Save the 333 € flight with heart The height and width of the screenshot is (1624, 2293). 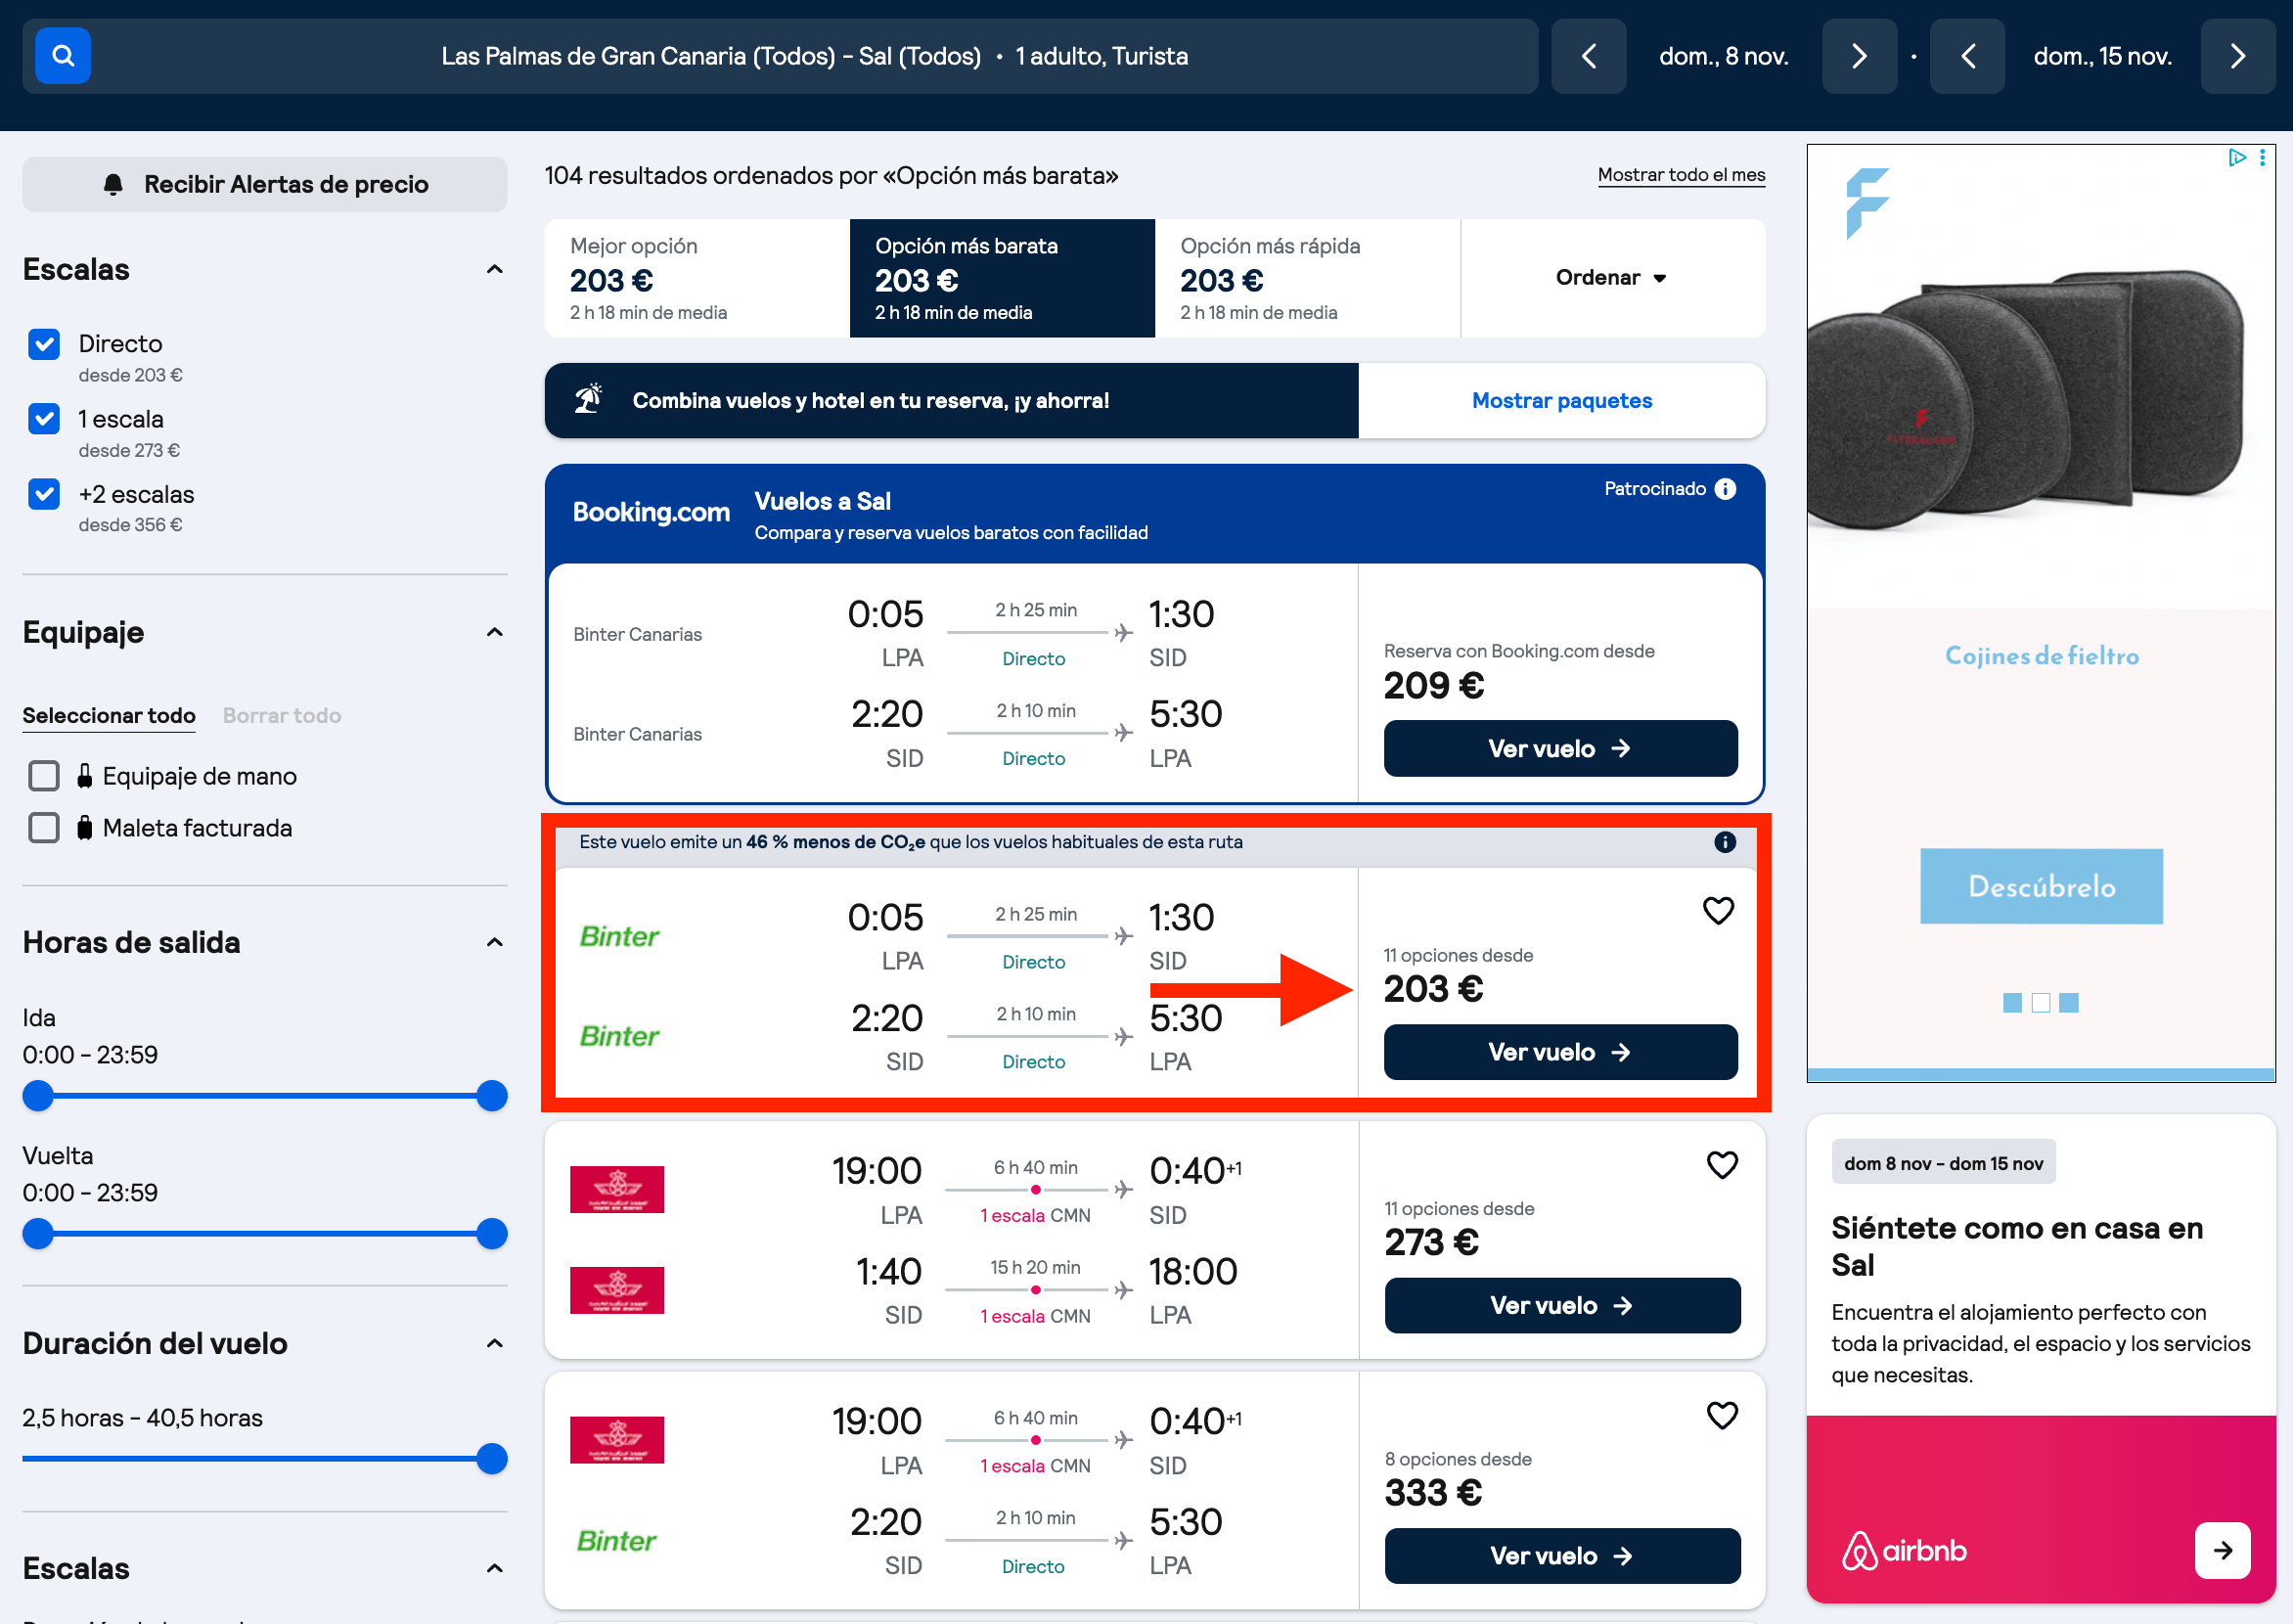click(x=1722, y=1415)
